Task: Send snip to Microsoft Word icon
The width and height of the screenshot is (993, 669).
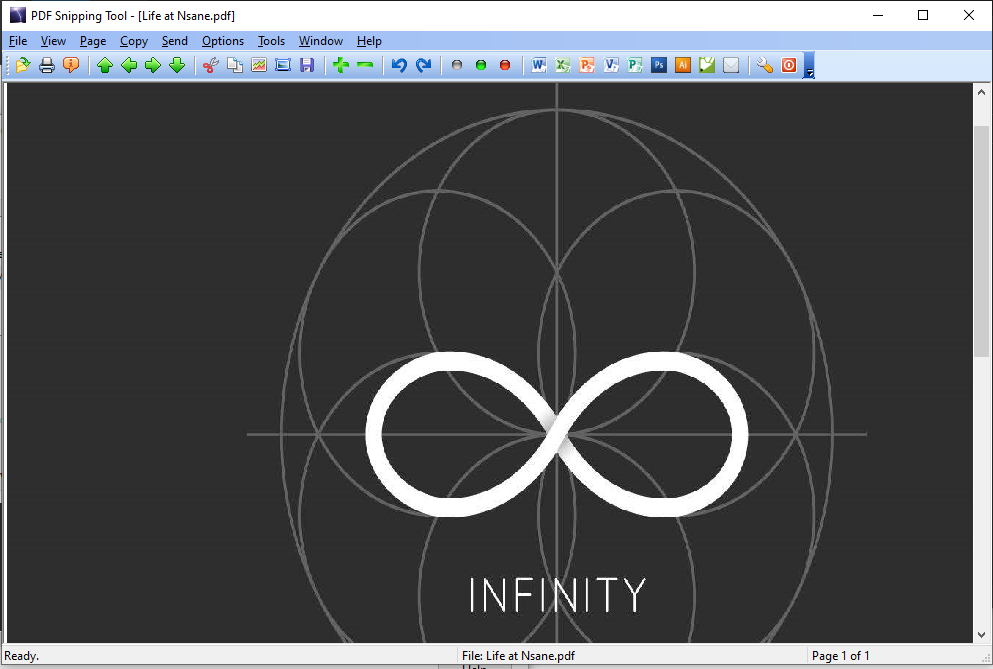Action: click(x=539, y=65)
